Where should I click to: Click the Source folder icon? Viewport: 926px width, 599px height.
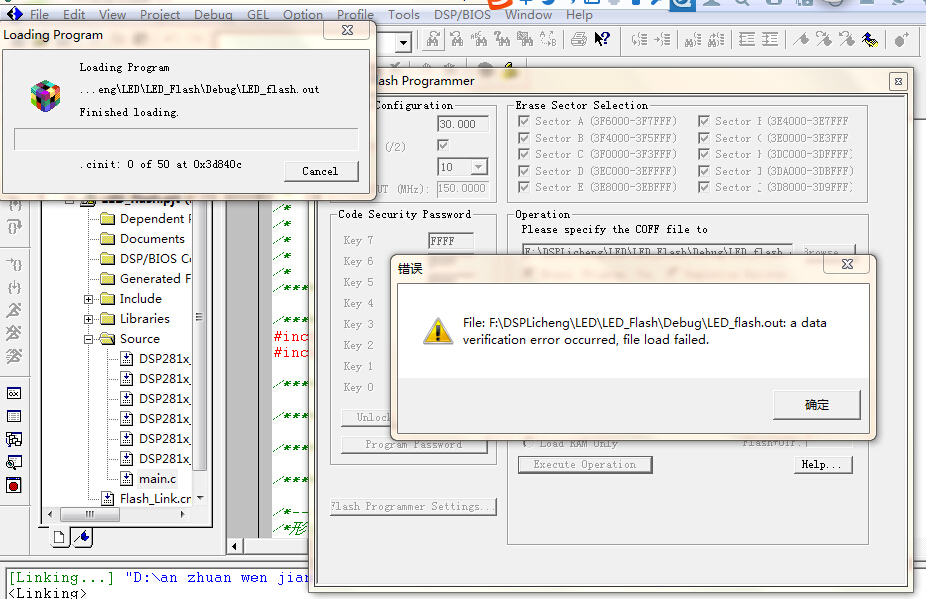coord(107,338)
